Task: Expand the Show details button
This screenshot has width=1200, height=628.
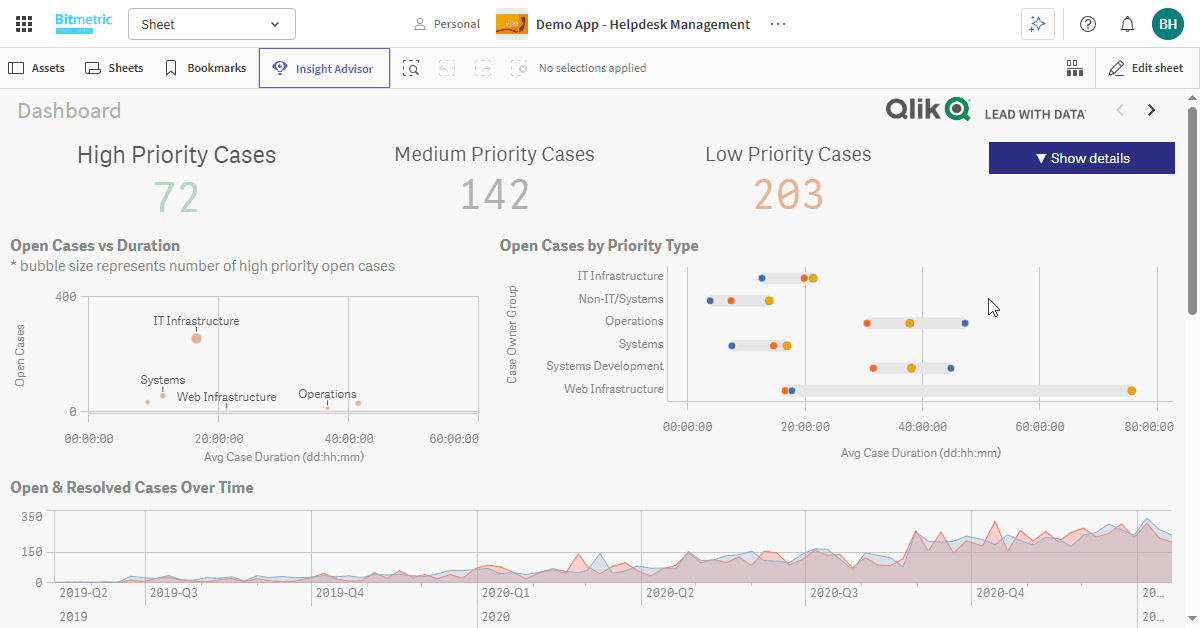Action: pyautogui.click(x=1082, y=158)
